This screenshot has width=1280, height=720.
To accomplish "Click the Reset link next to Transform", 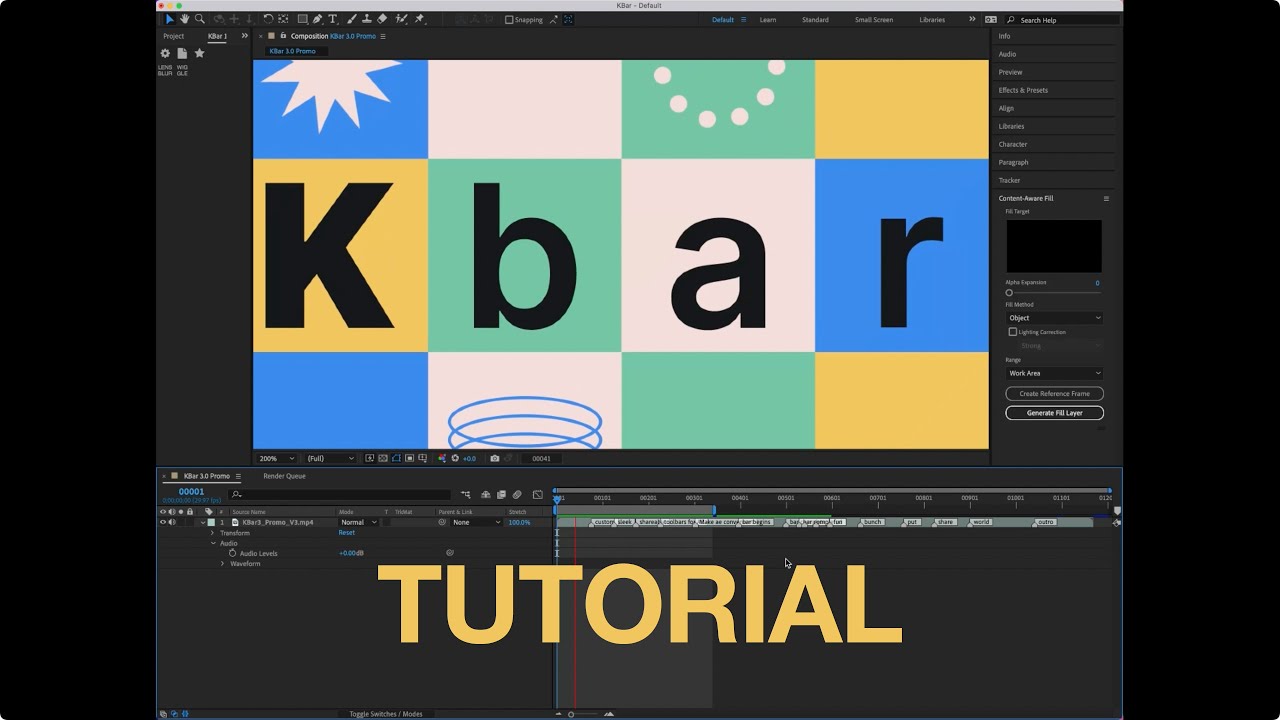I will 346,533.
